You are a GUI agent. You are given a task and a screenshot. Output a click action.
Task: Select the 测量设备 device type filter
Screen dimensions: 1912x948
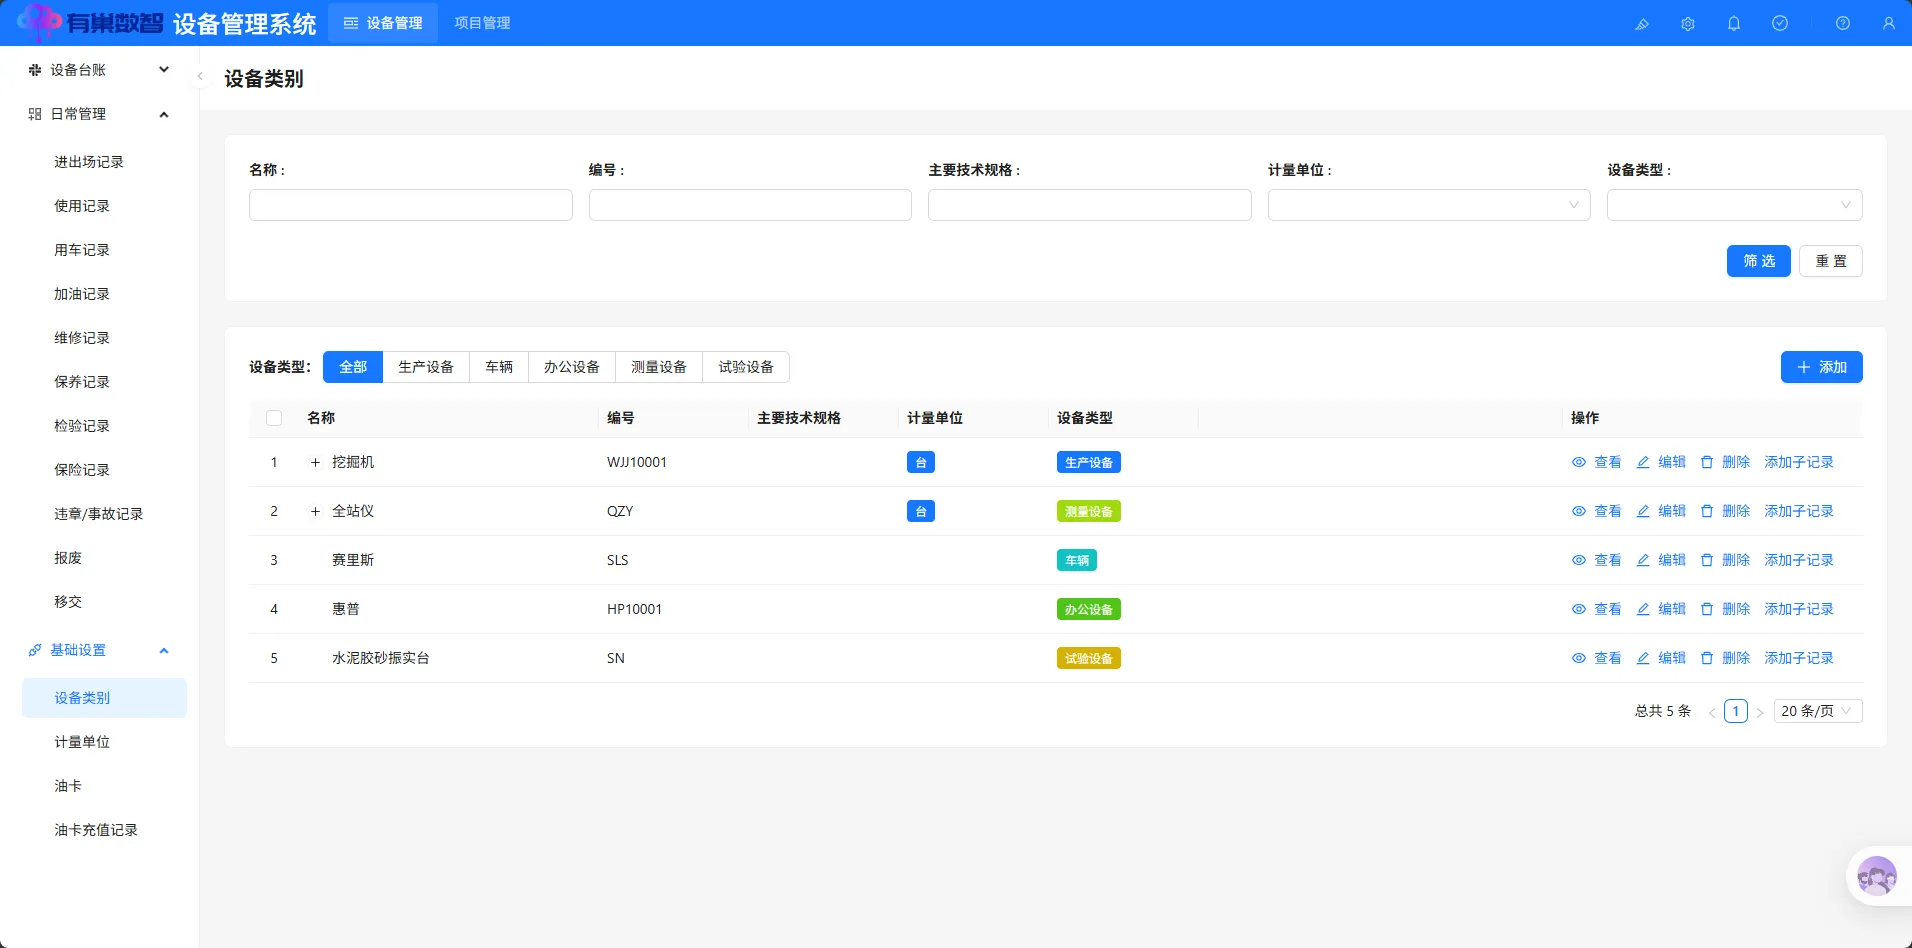pyautogui.click(x=659, y=367)
